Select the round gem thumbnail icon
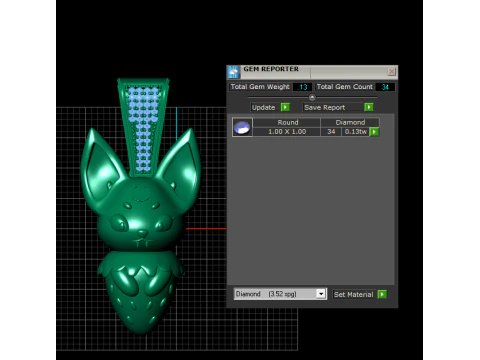The height and width of the screenshot is (360, 480). point(242,127)
